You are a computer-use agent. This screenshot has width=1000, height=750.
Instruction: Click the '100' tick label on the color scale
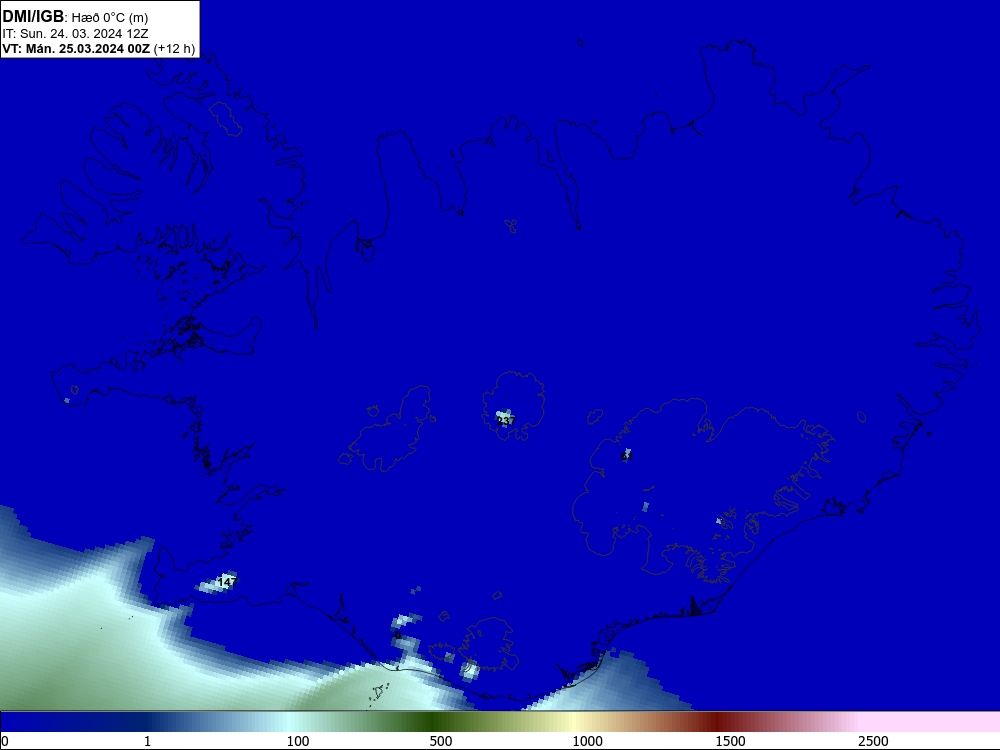click(298, 741)
